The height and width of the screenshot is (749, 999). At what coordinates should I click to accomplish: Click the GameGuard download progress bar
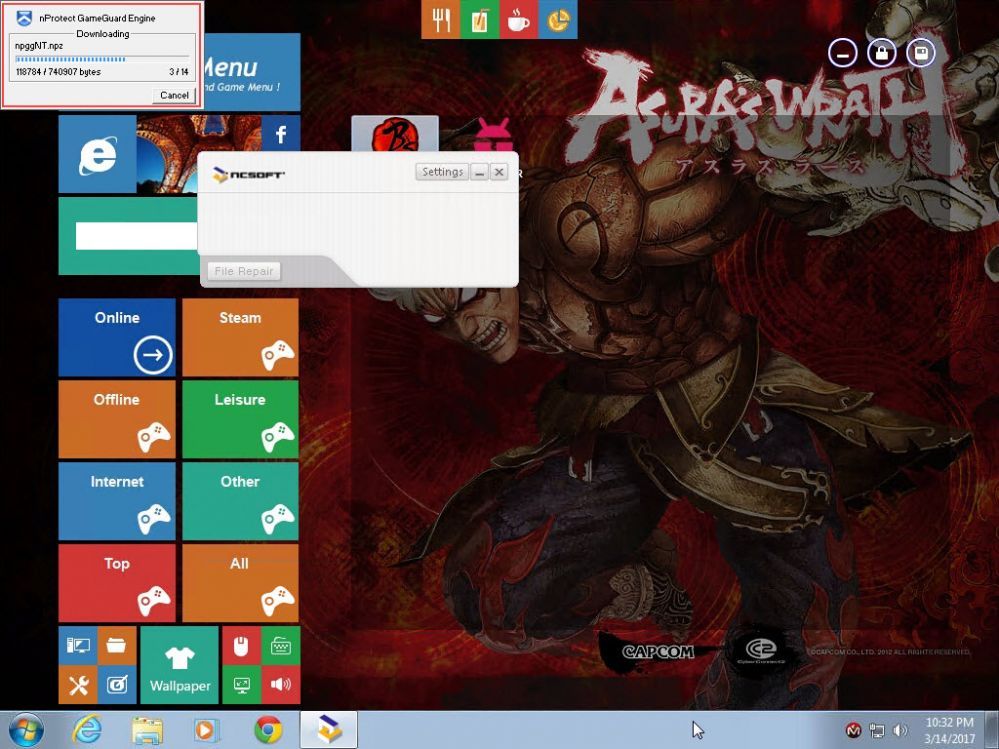102,59
